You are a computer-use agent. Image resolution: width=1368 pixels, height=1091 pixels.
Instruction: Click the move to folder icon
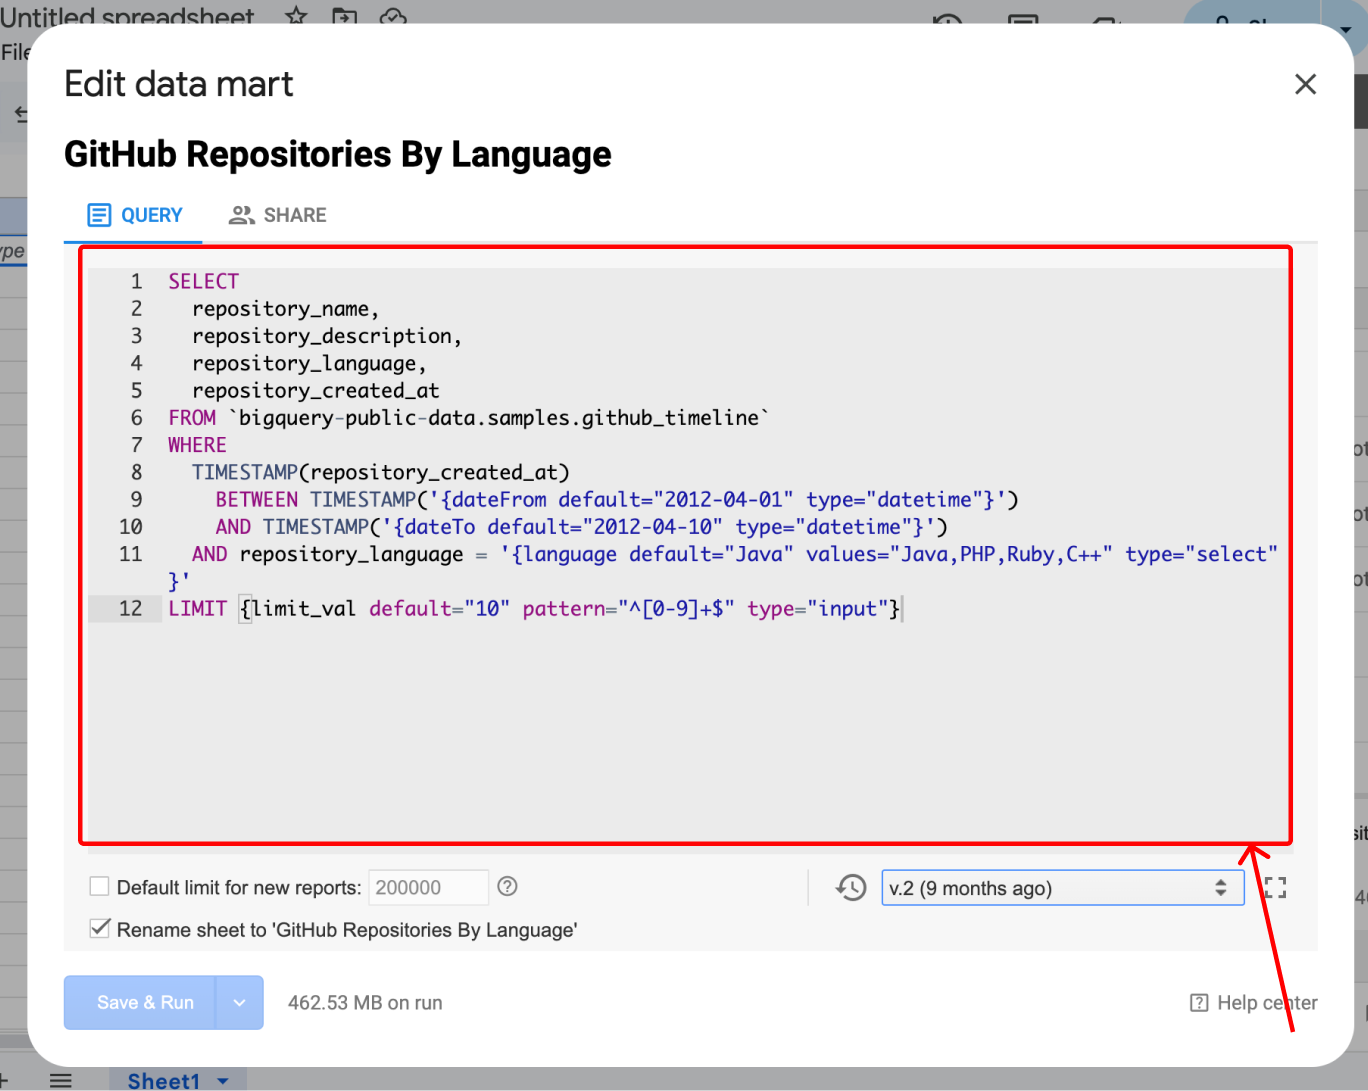click(344, 15)
